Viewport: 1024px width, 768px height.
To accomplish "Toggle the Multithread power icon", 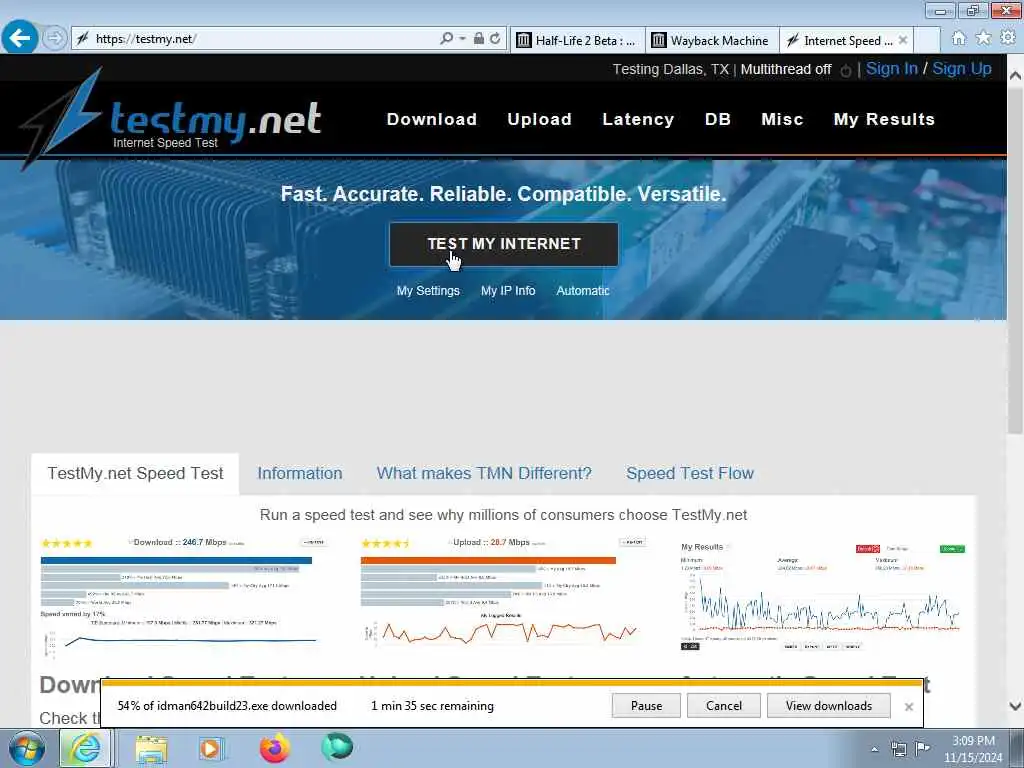I will 846,70.
